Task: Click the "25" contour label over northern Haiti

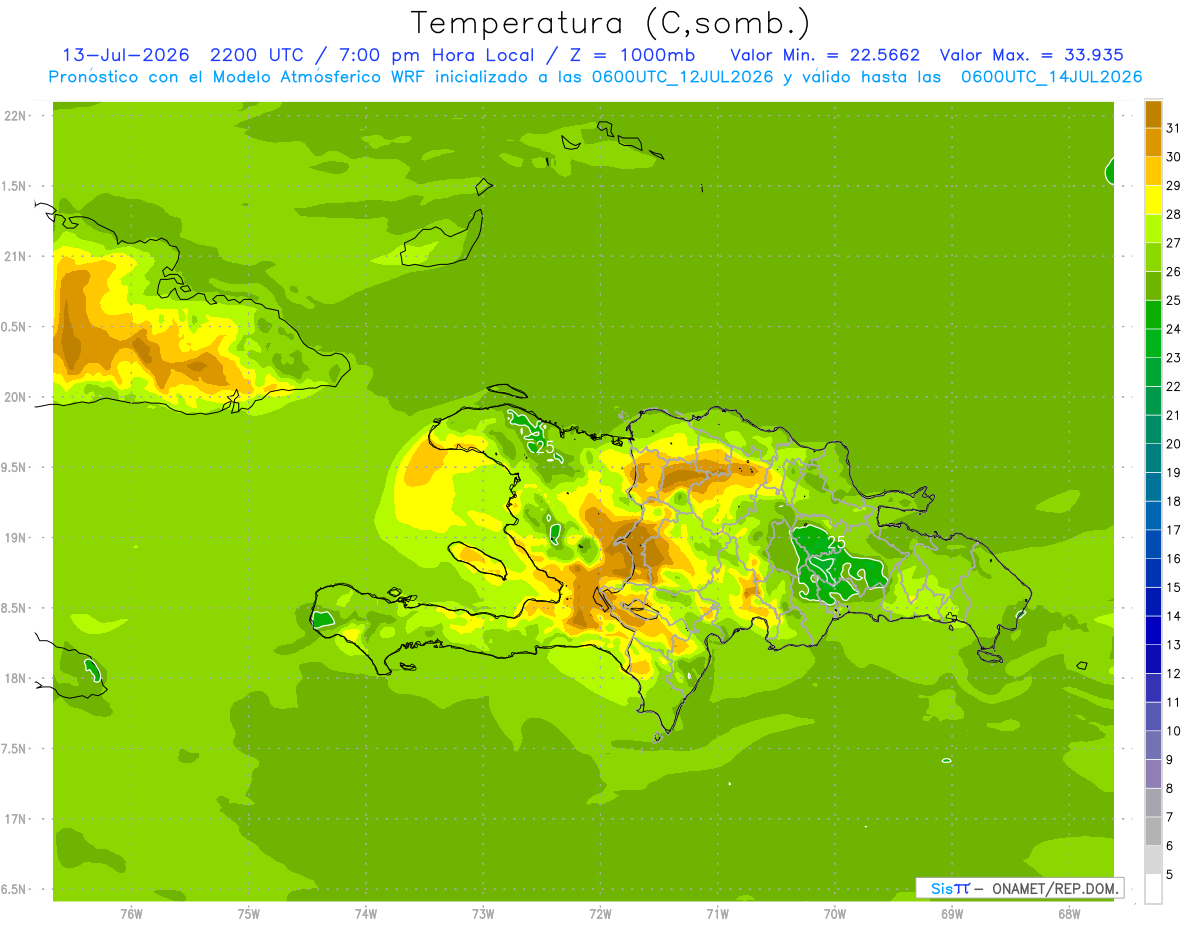Action: pos(546,447)
